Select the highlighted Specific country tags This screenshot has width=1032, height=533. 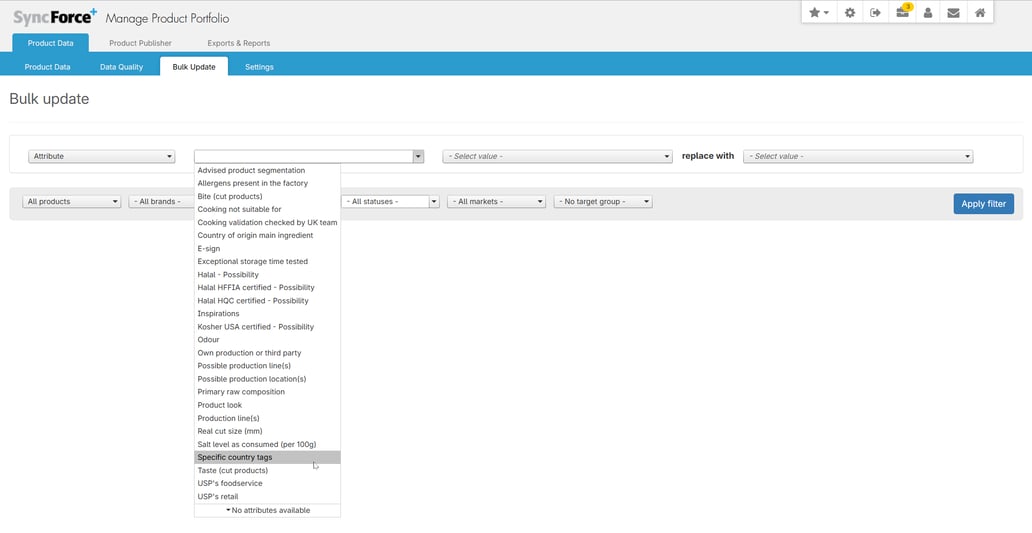click(267, 457)
